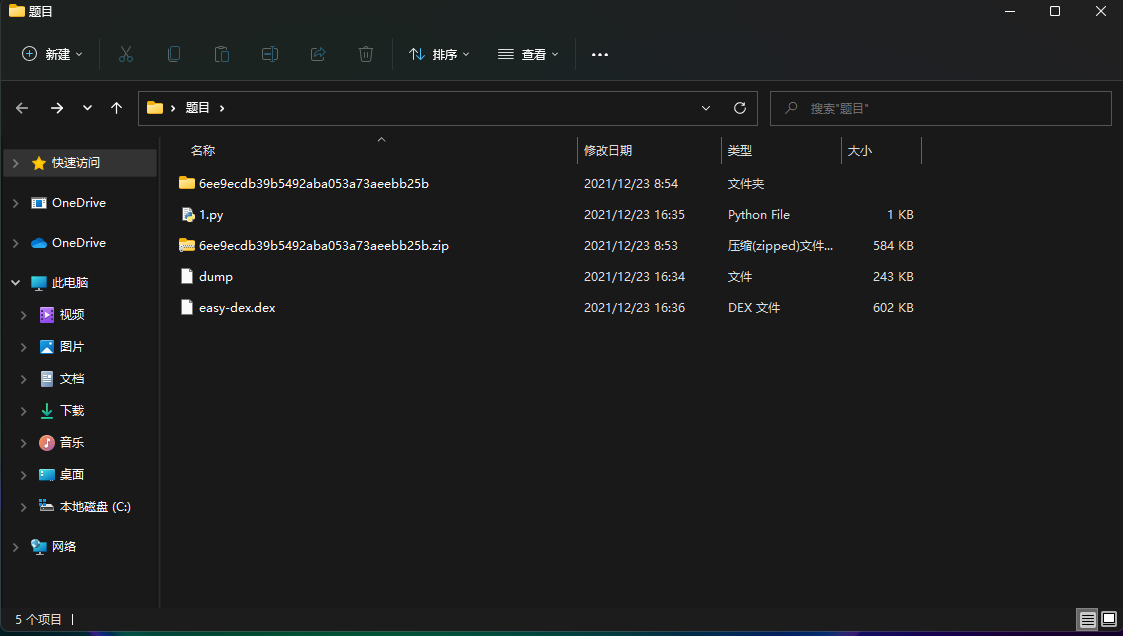Sort by 大小 column header
The height and width of the screenshot is (636, 1123).
(859, 150)
